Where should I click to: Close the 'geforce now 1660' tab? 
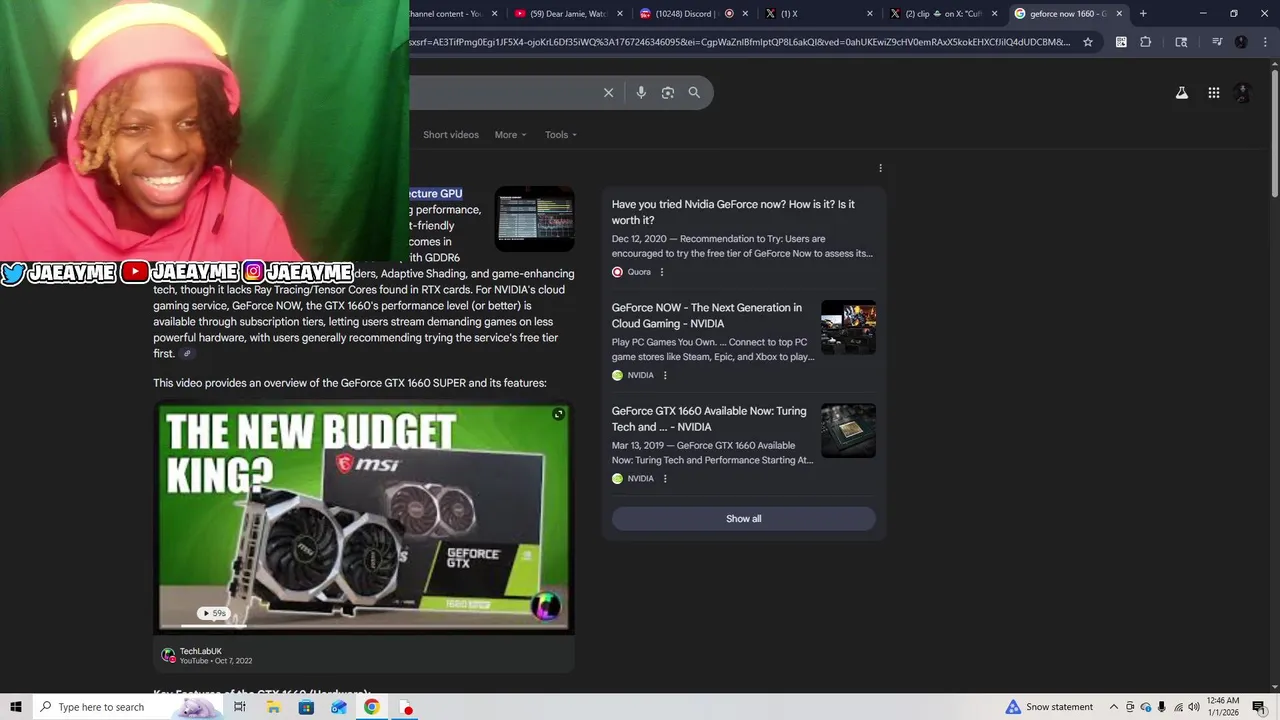pos(1119,13)
